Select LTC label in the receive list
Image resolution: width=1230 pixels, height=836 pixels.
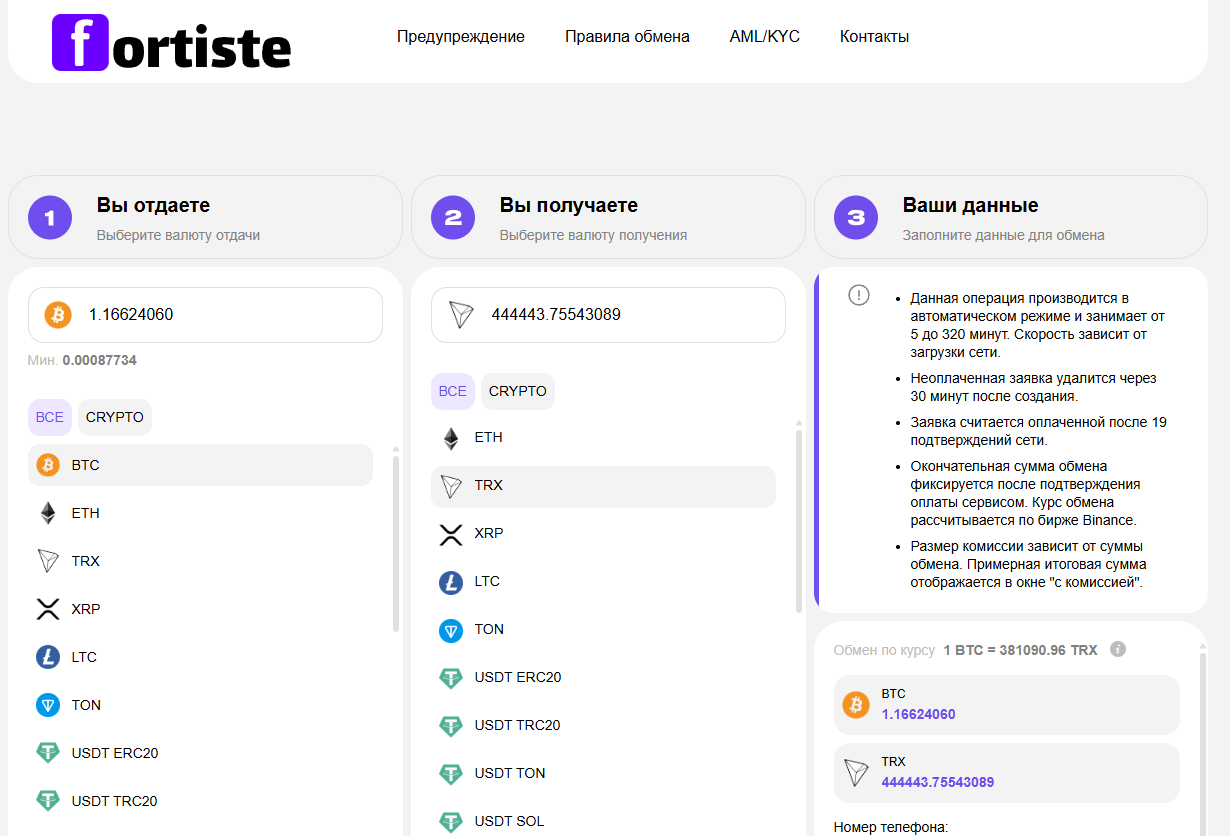tap(487, 582)
